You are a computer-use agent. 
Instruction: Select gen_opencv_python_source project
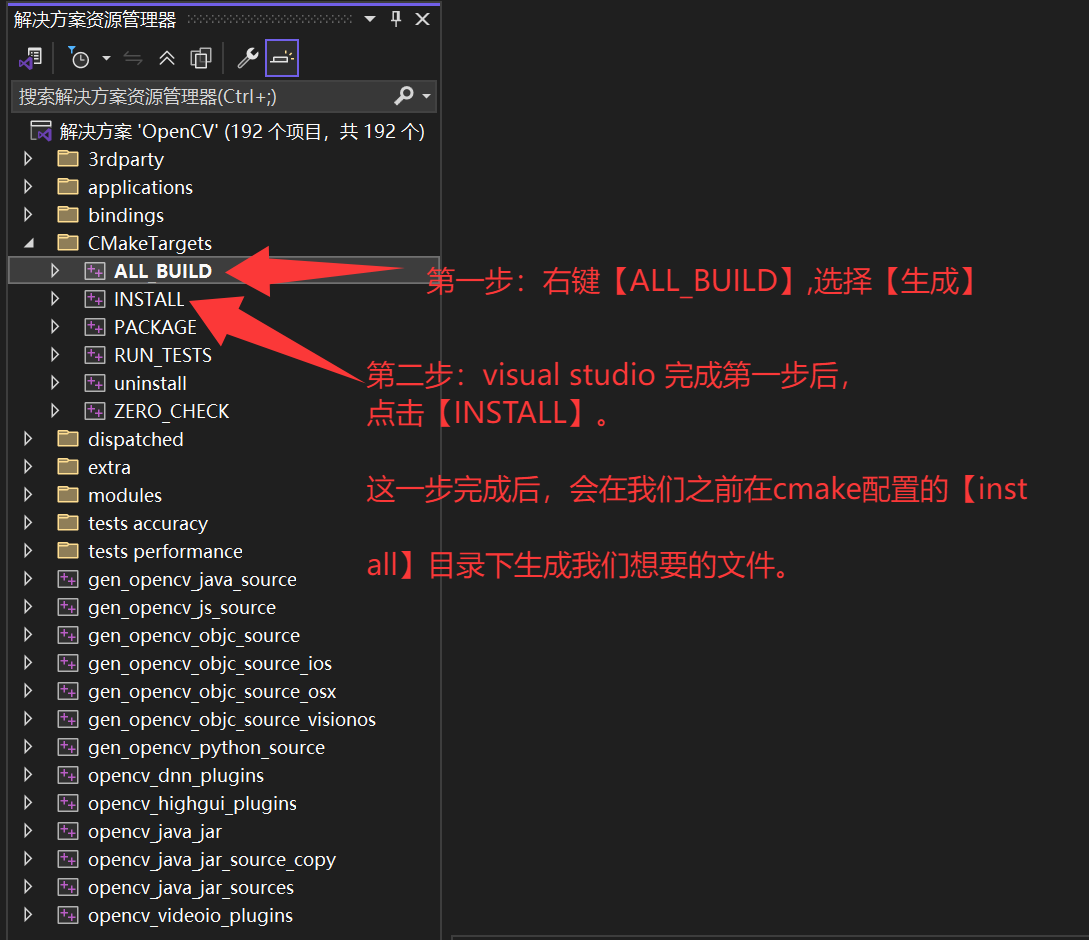coord(206,747)
